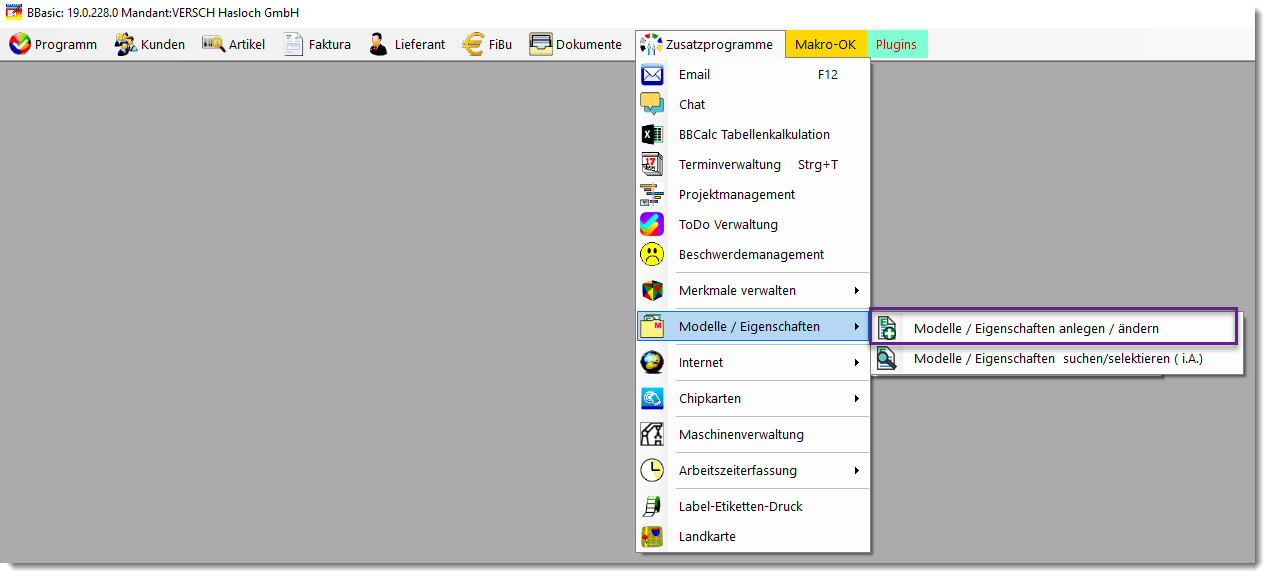Image resolution: width=1270 pixels, height=578 pixels.
Task: Click the Maschinenverwaltung machine icon
Action: coord(652,434)
